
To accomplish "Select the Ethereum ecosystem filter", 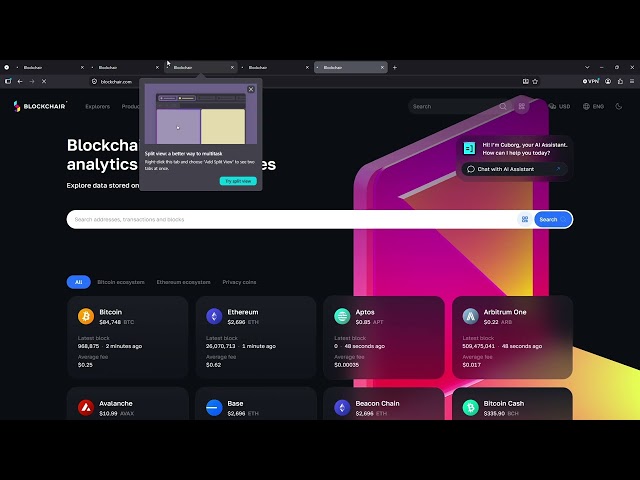I will [184, 282].
